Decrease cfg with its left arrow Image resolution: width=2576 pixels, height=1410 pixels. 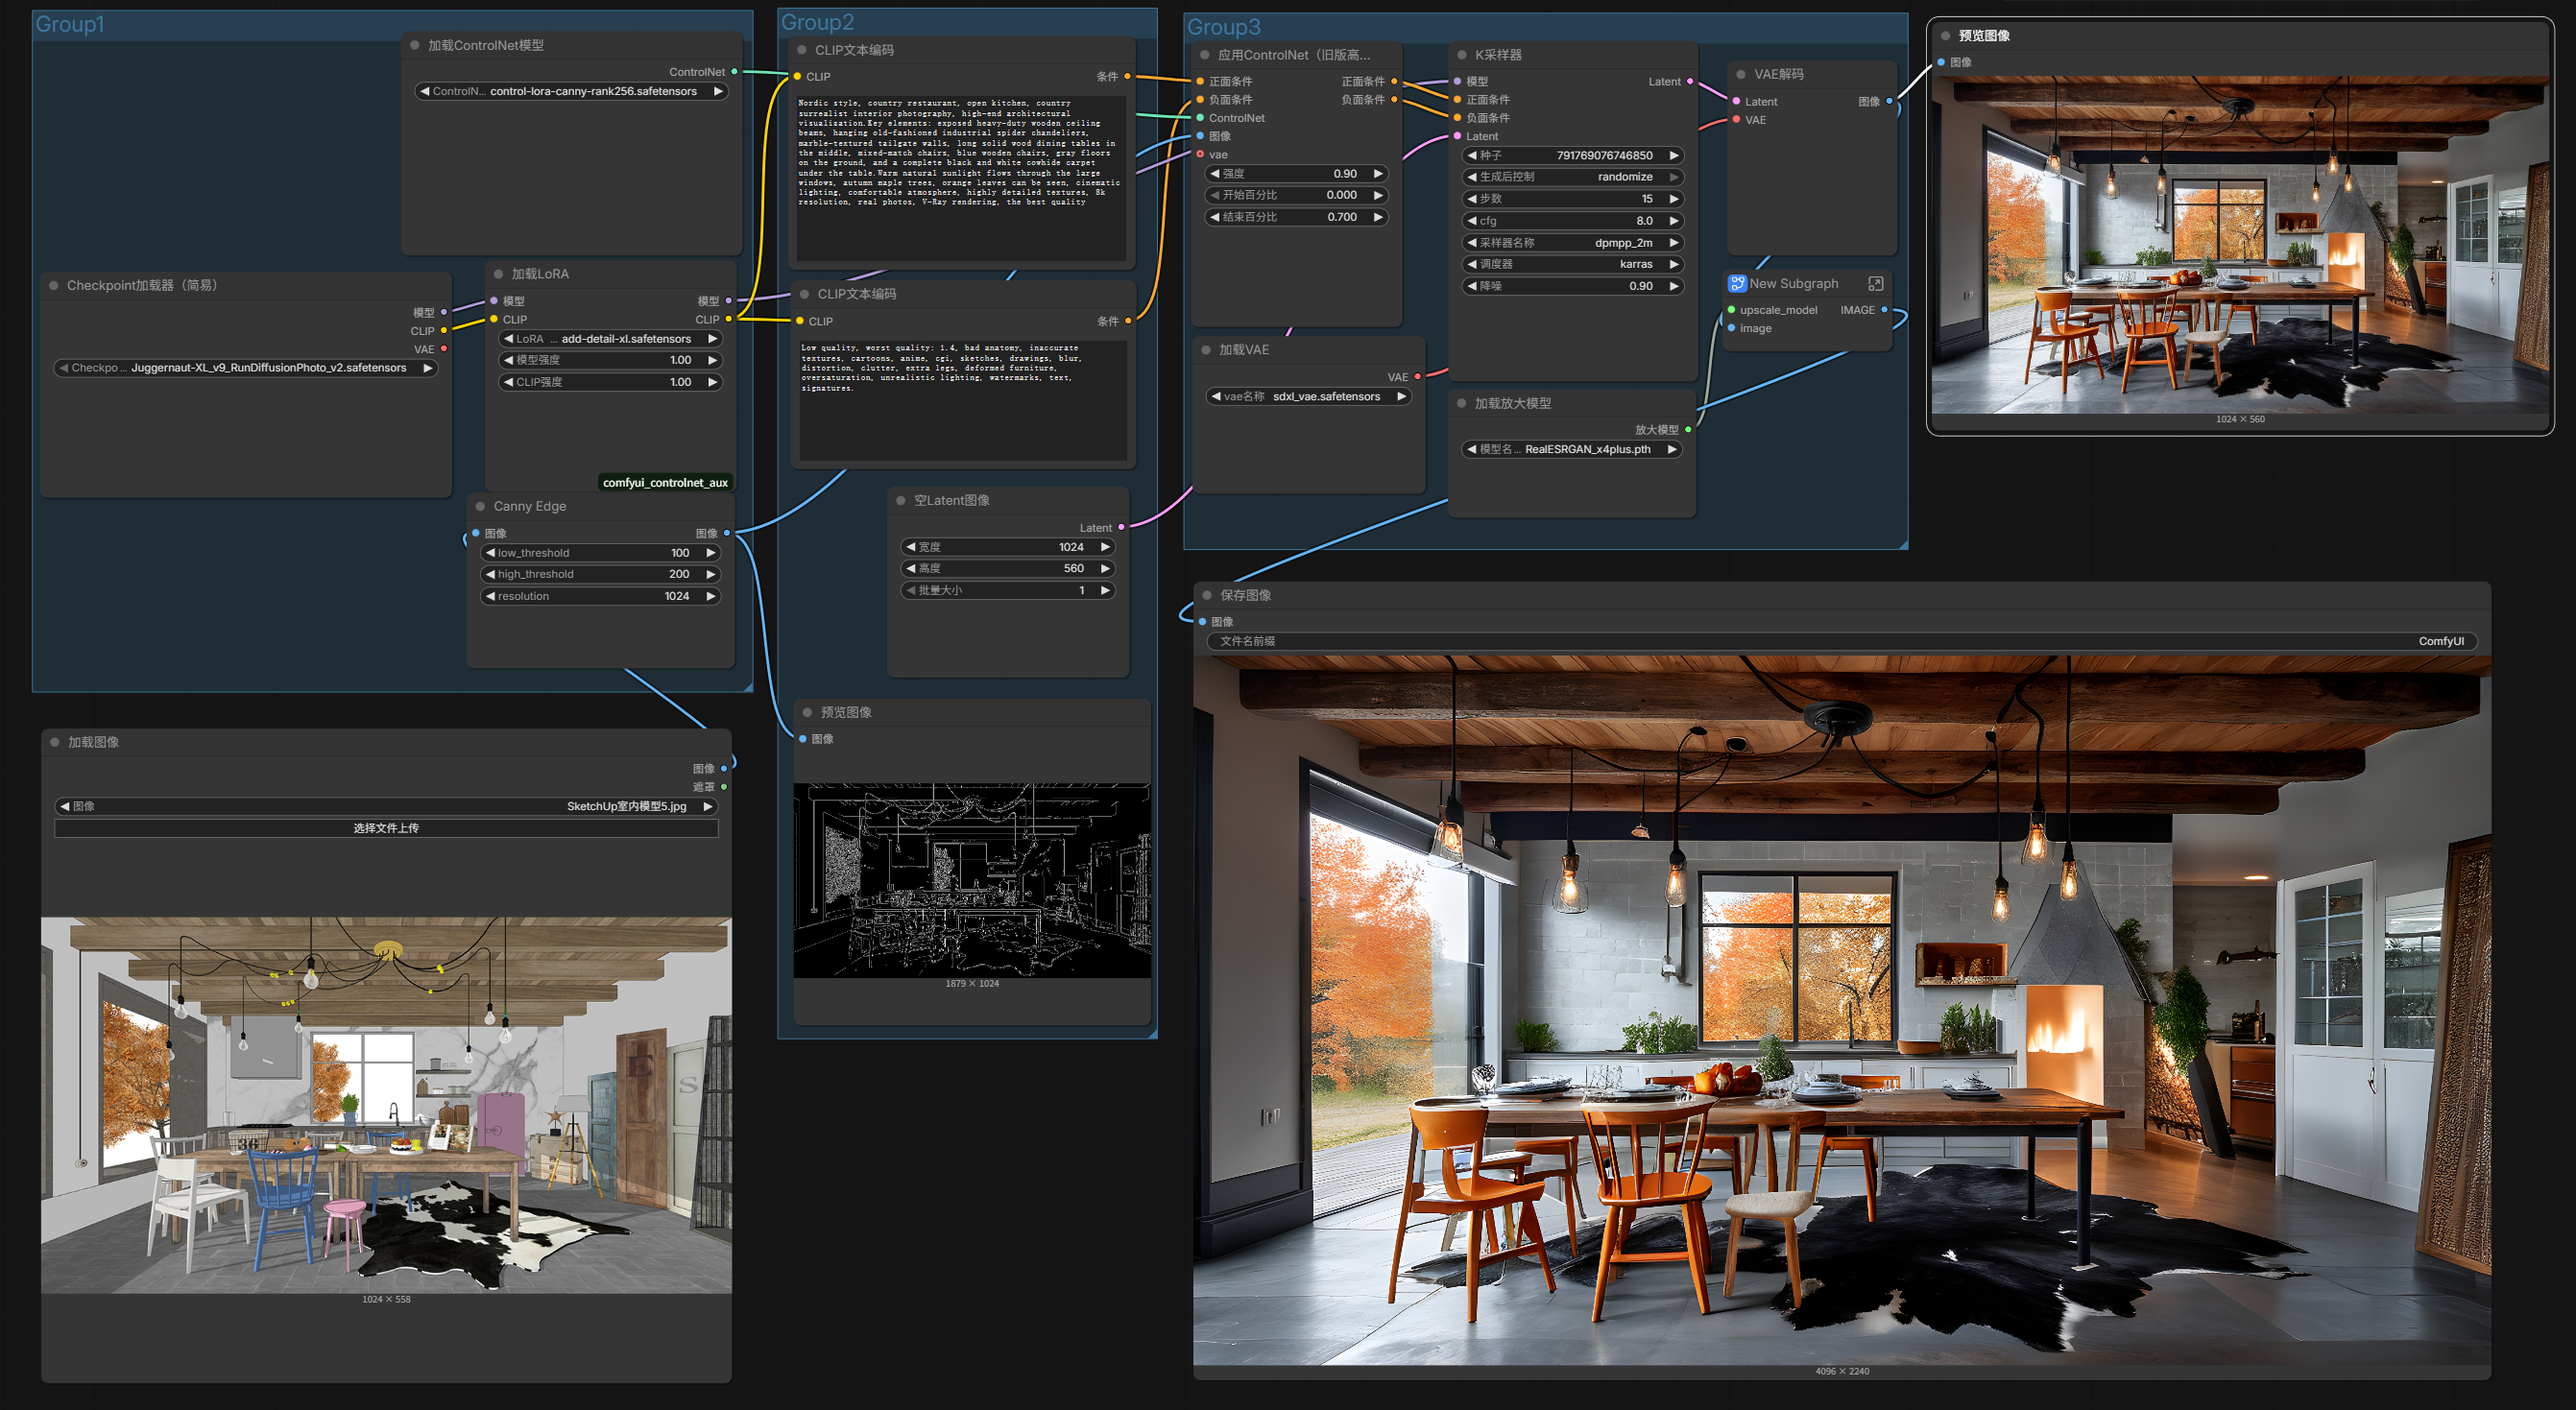[1471, 221]
